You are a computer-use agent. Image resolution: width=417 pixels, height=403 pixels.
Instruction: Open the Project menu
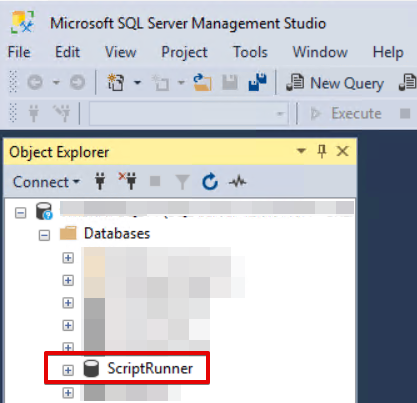point(184,52)
